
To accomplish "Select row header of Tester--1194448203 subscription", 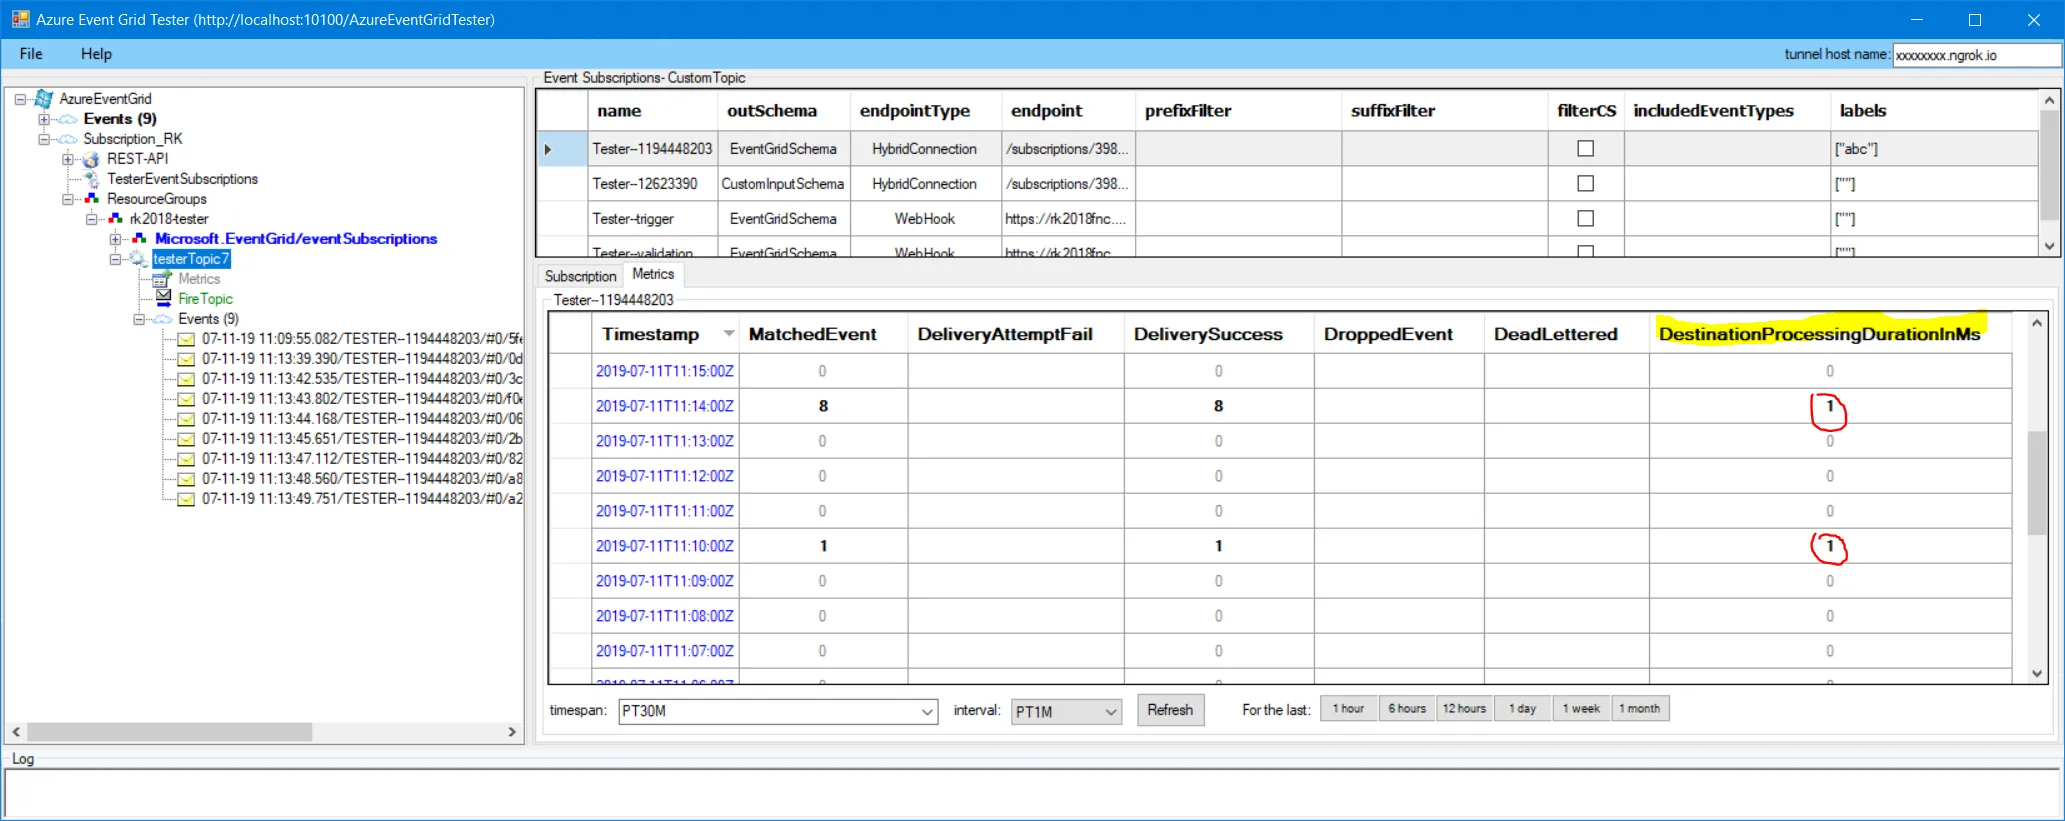I will [x=561, y=149].
